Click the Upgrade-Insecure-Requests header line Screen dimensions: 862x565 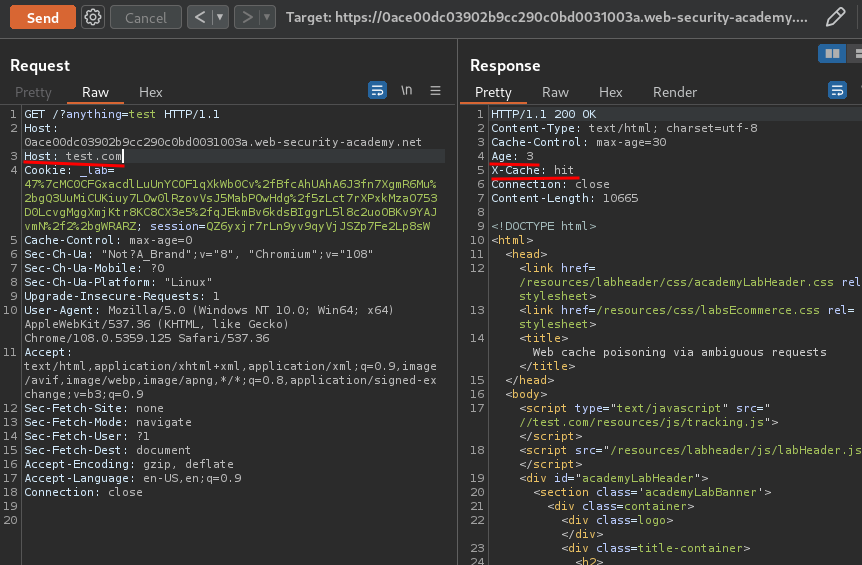coord(121,296)
